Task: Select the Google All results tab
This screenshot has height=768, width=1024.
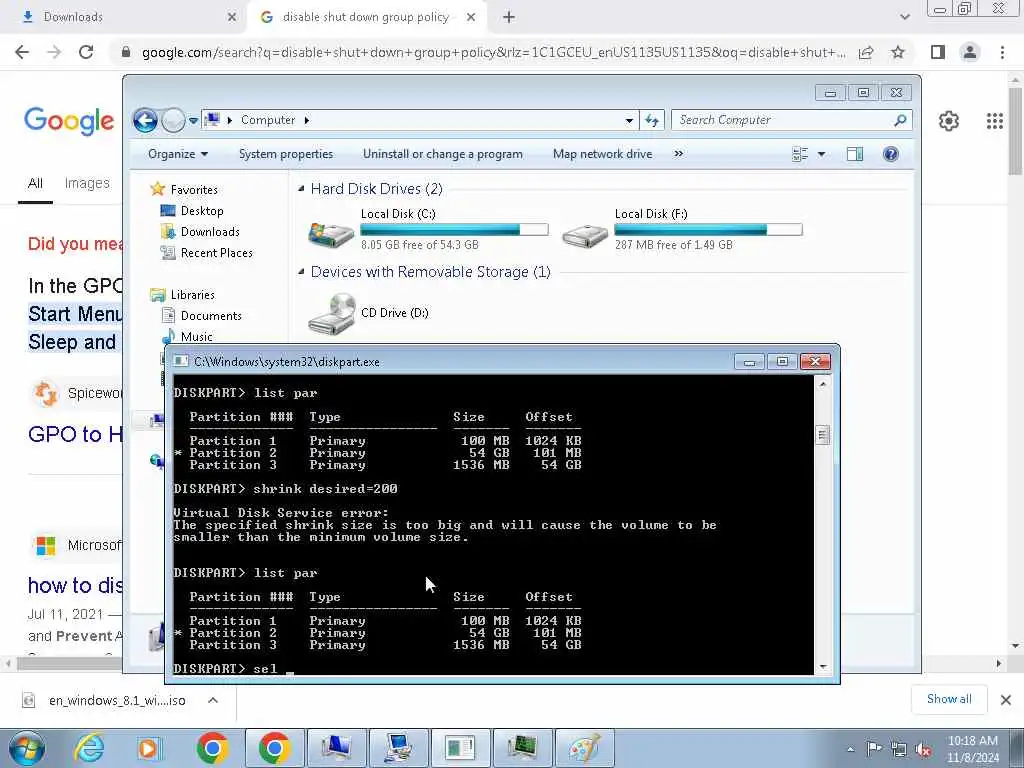Action: pyautogui.click(x=35, y=184)
